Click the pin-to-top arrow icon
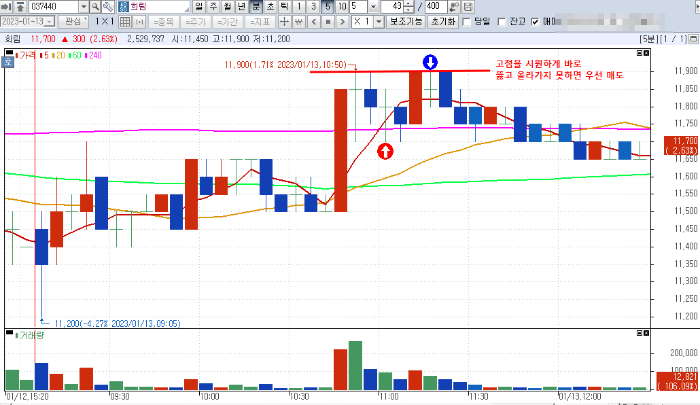The height and width of the screenshot is (405, 700). [x=21, y=7]
